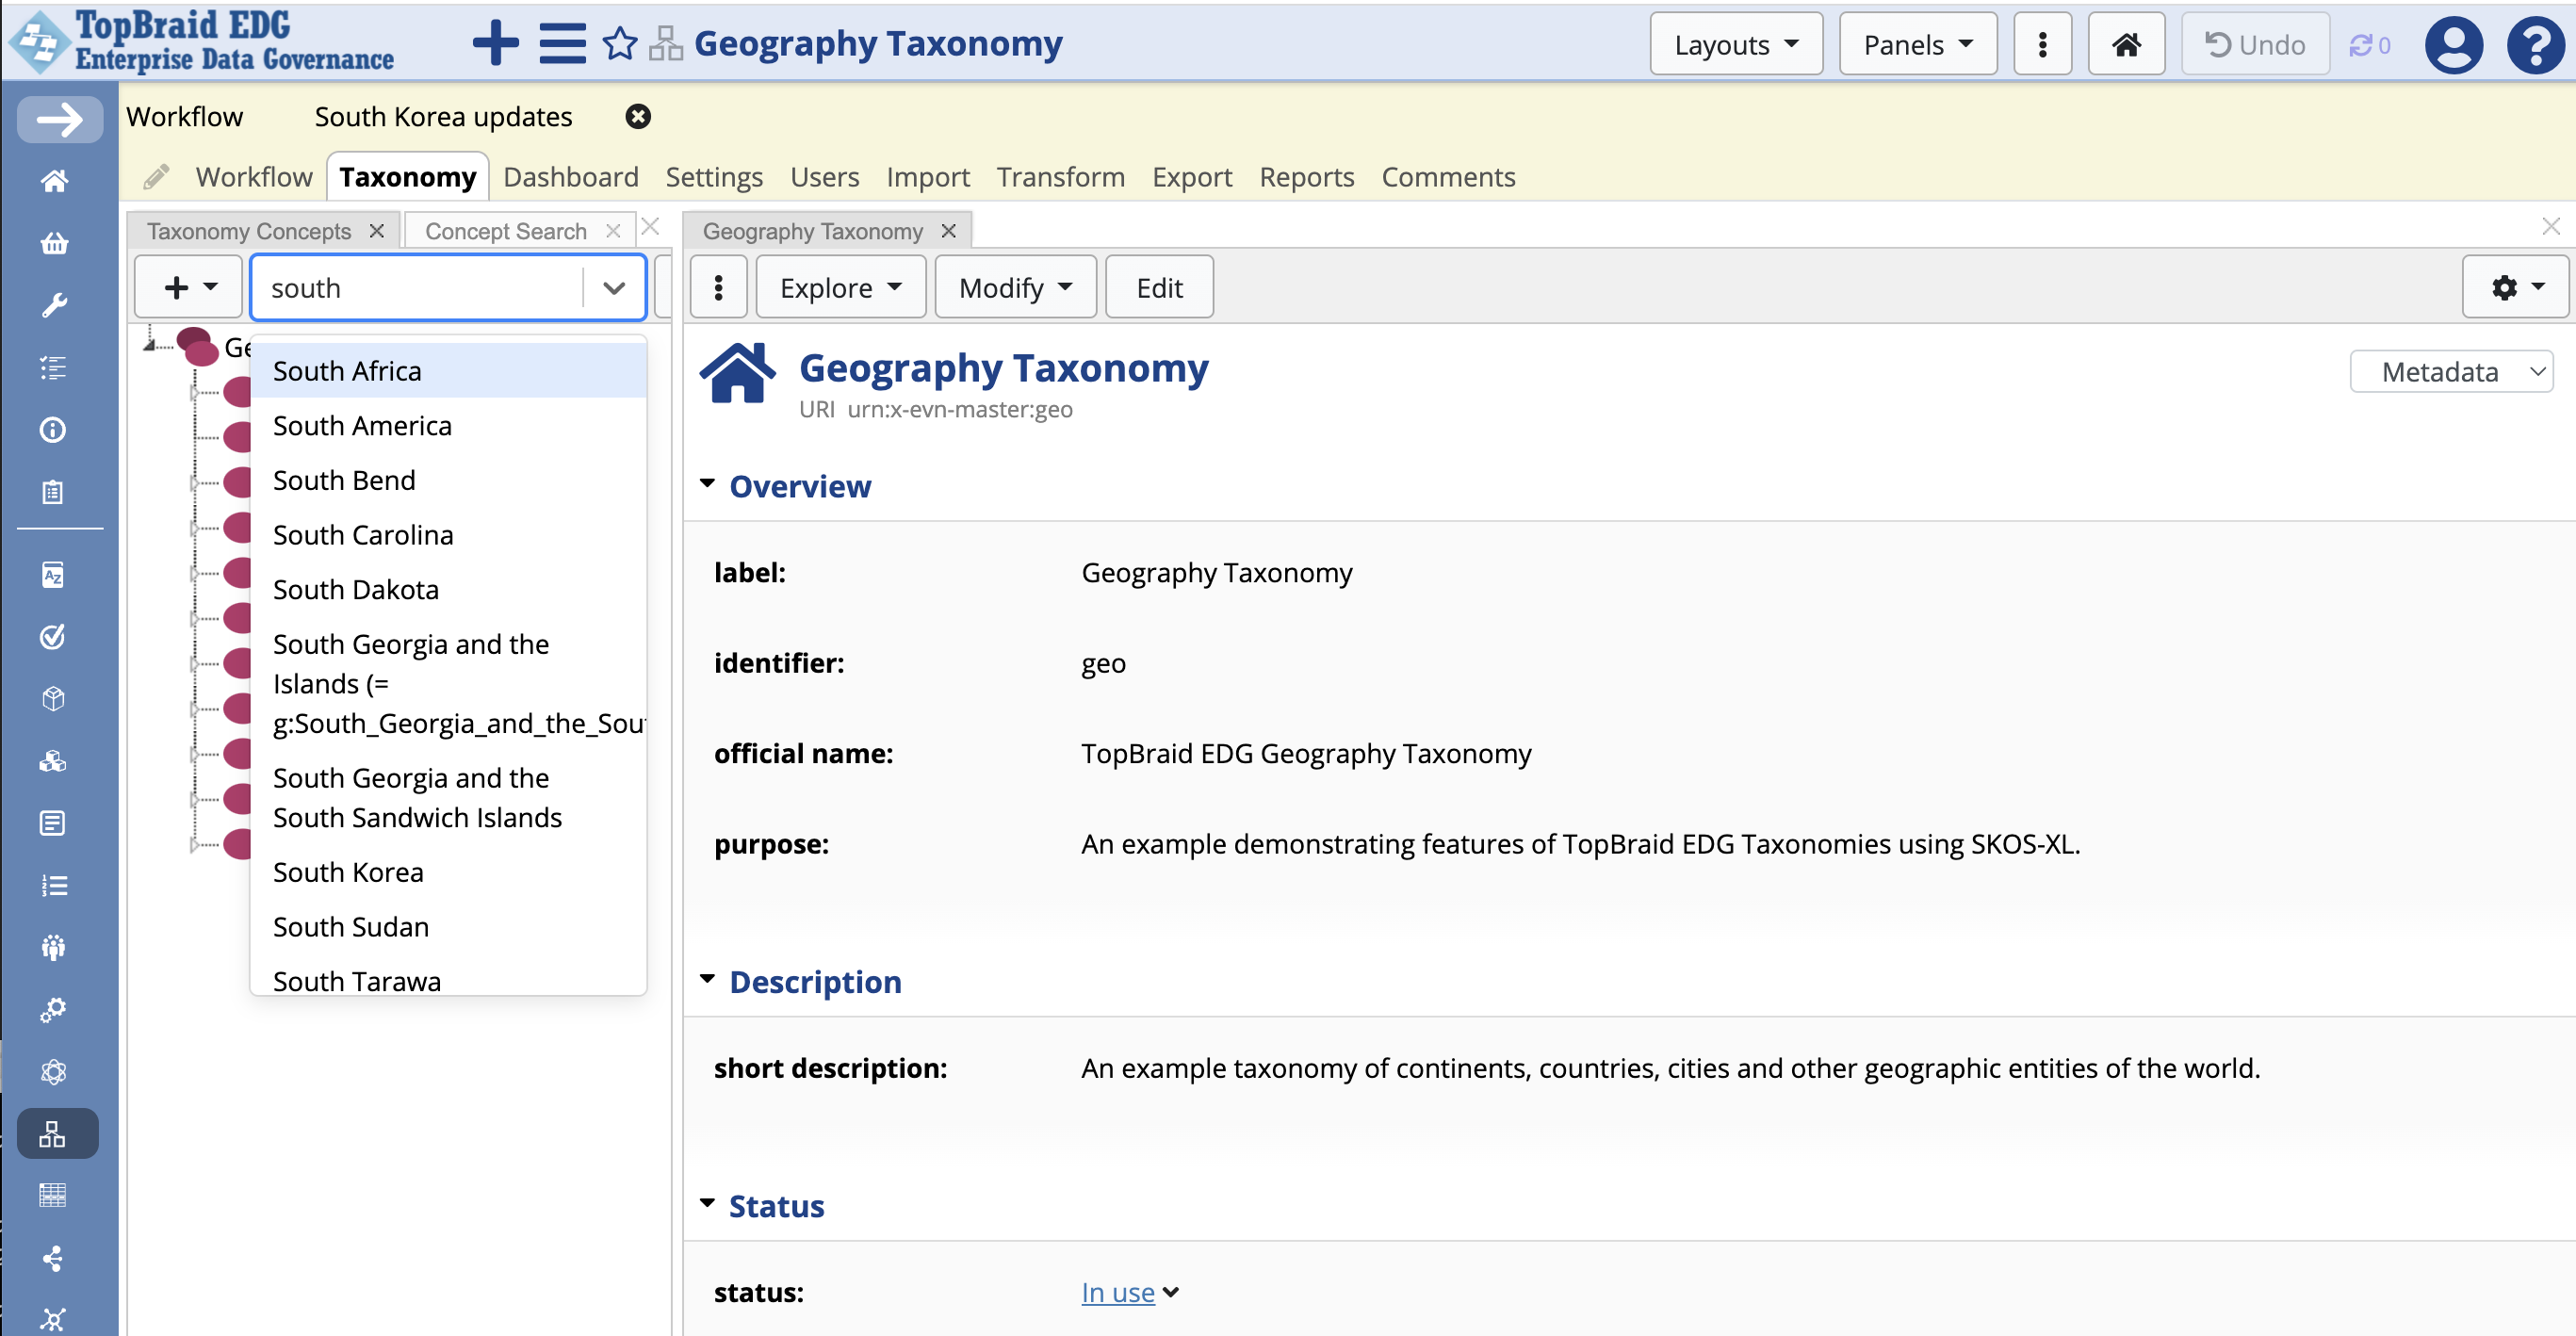Switch to the Dashboard tab

[x=571, y=177]
